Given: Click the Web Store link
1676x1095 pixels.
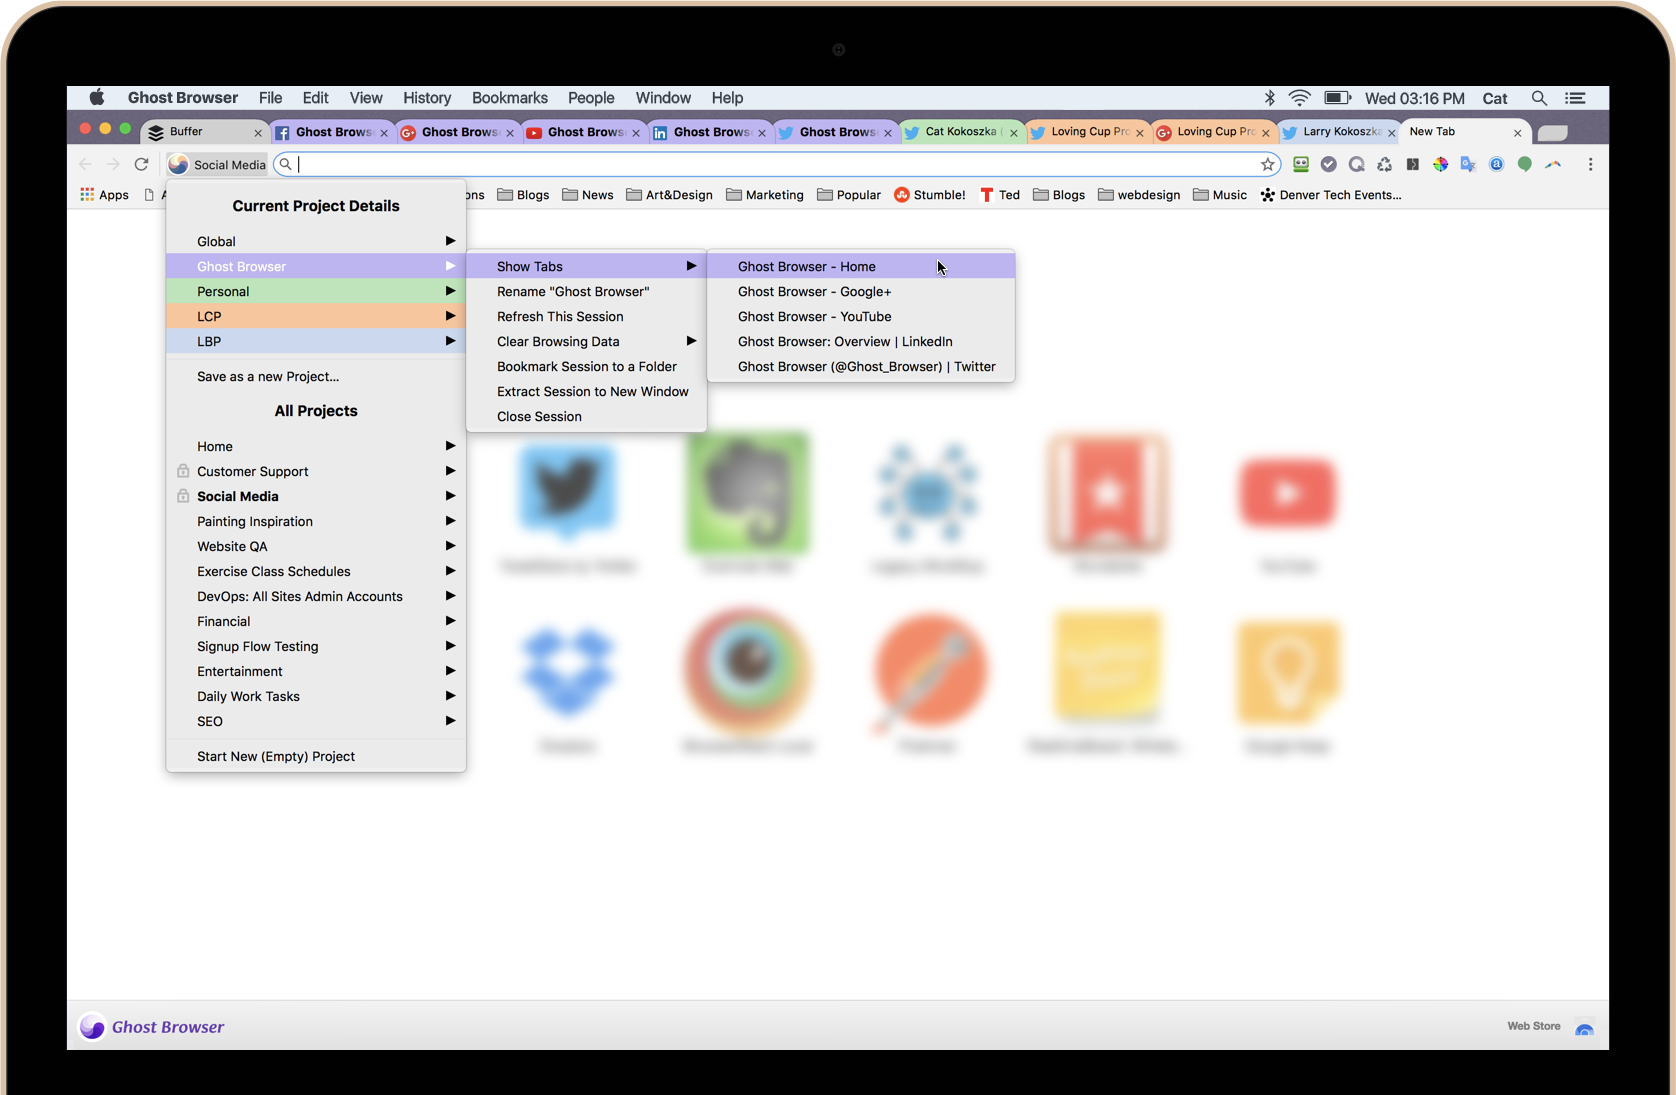Looking at the screenshot, I should tap(1534, 1026).
